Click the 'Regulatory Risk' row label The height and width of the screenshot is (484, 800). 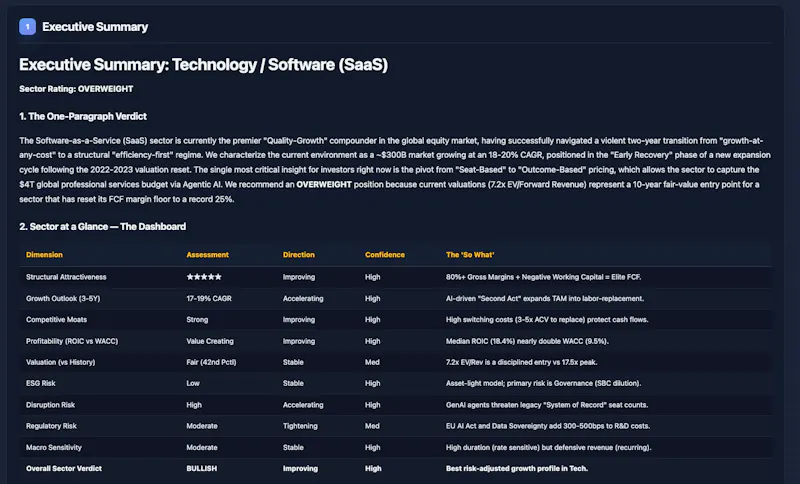[x=52, y=426]
